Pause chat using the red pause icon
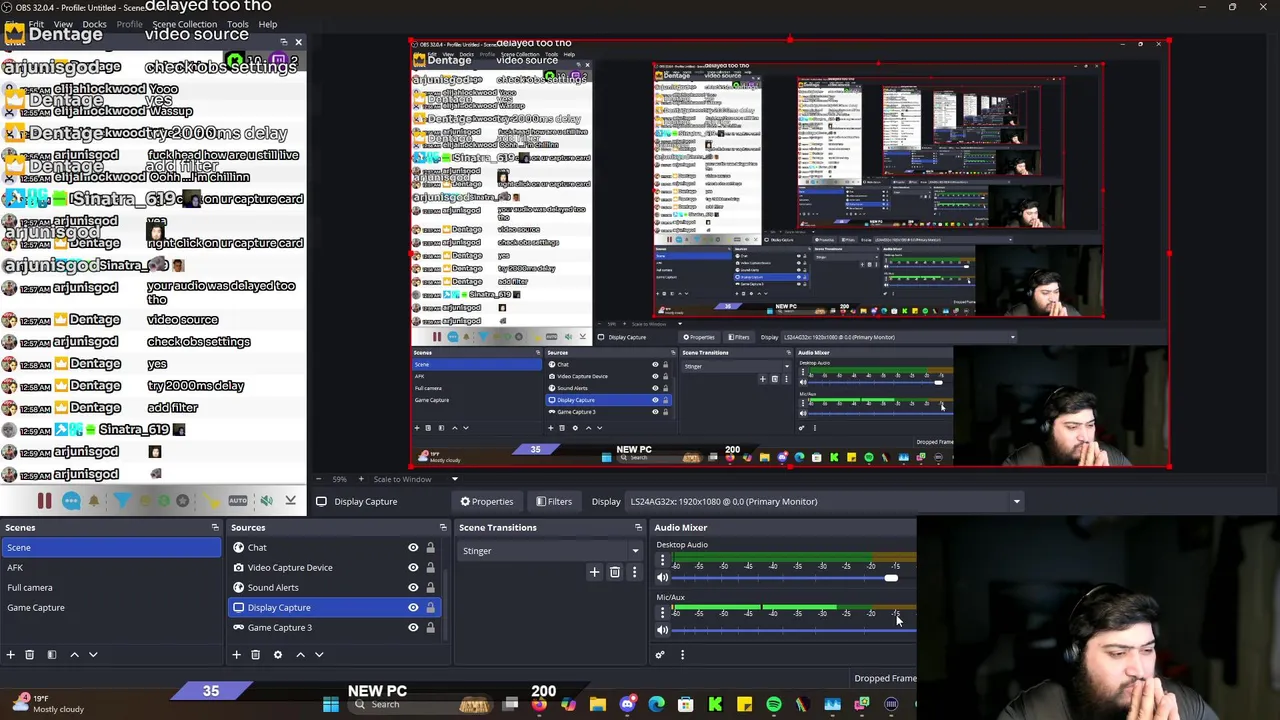Viewport: 1280px width, 720px height. pos(44,501)
